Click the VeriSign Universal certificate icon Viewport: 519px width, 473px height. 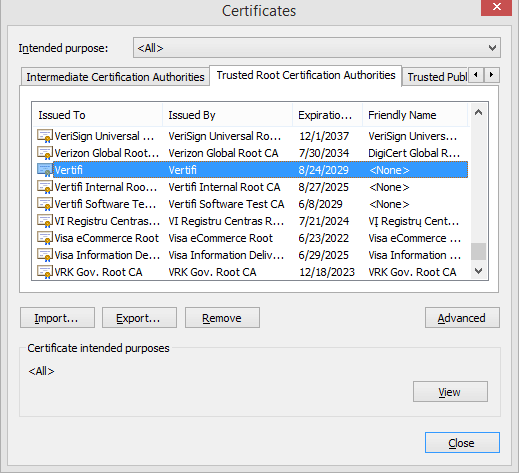(x=45, y=136)
